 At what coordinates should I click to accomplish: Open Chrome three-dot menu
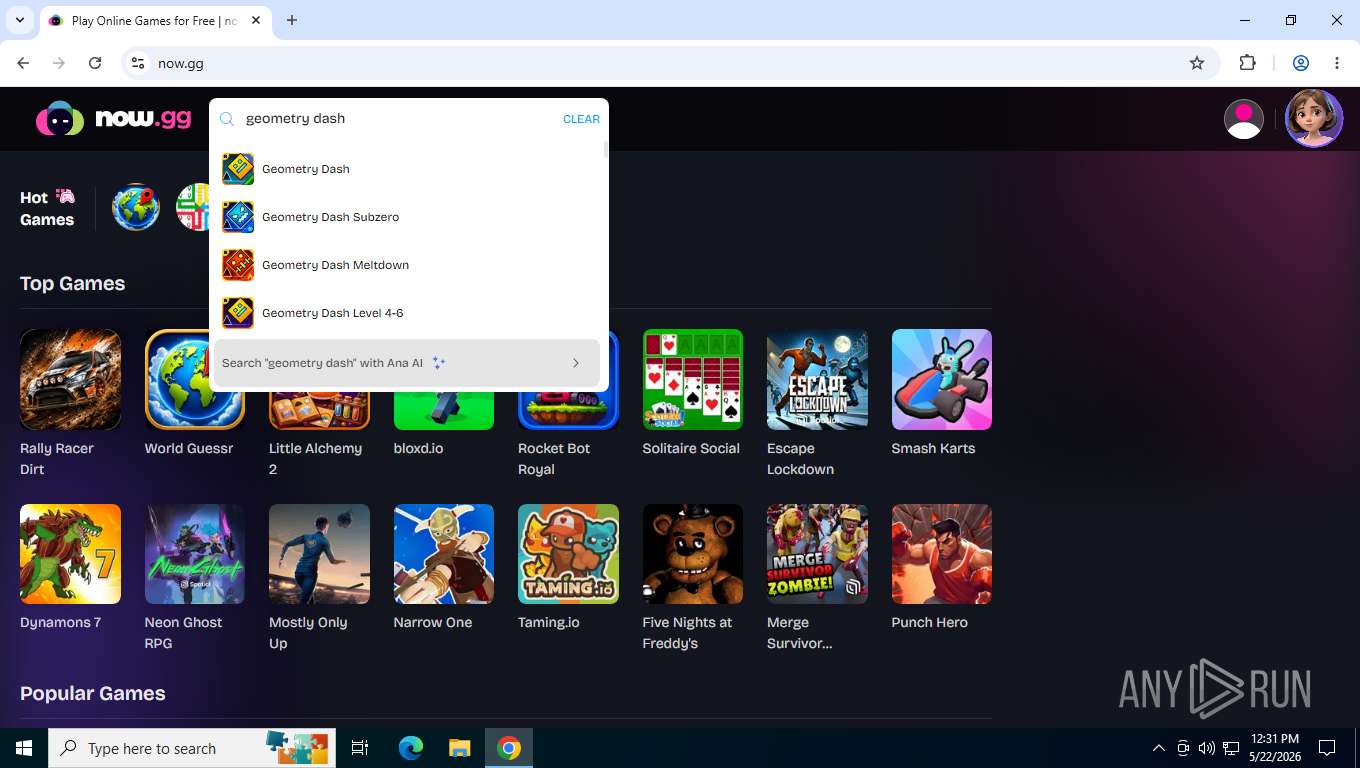pos(1337,63)
